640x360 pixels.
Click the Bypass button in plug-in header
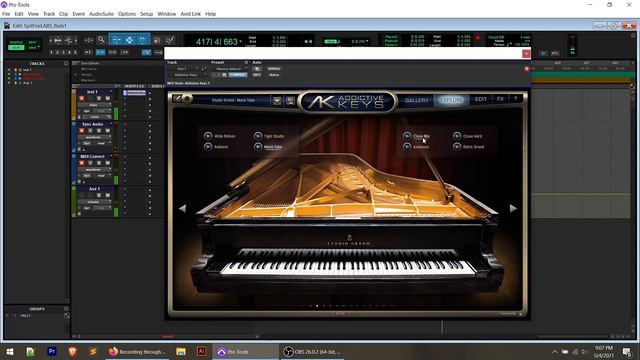coord(274,69)
